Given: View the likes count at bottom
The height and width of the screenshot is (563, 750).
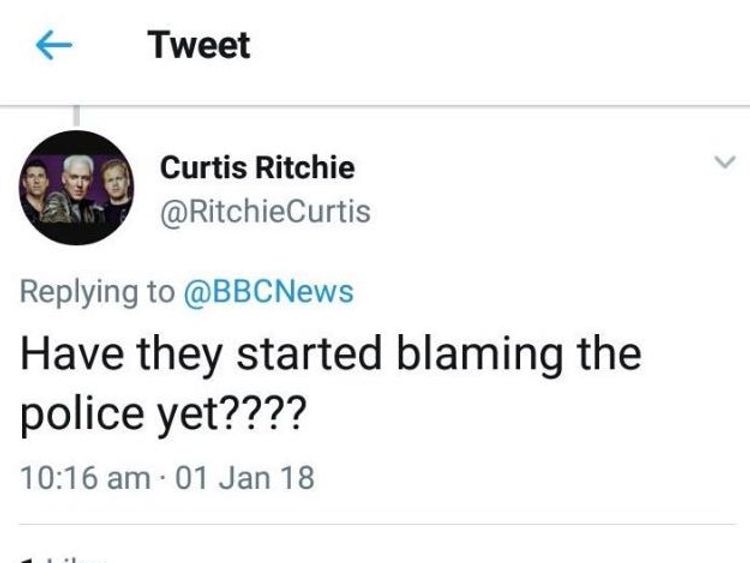Looking at the screenshot, I should 62,560.
